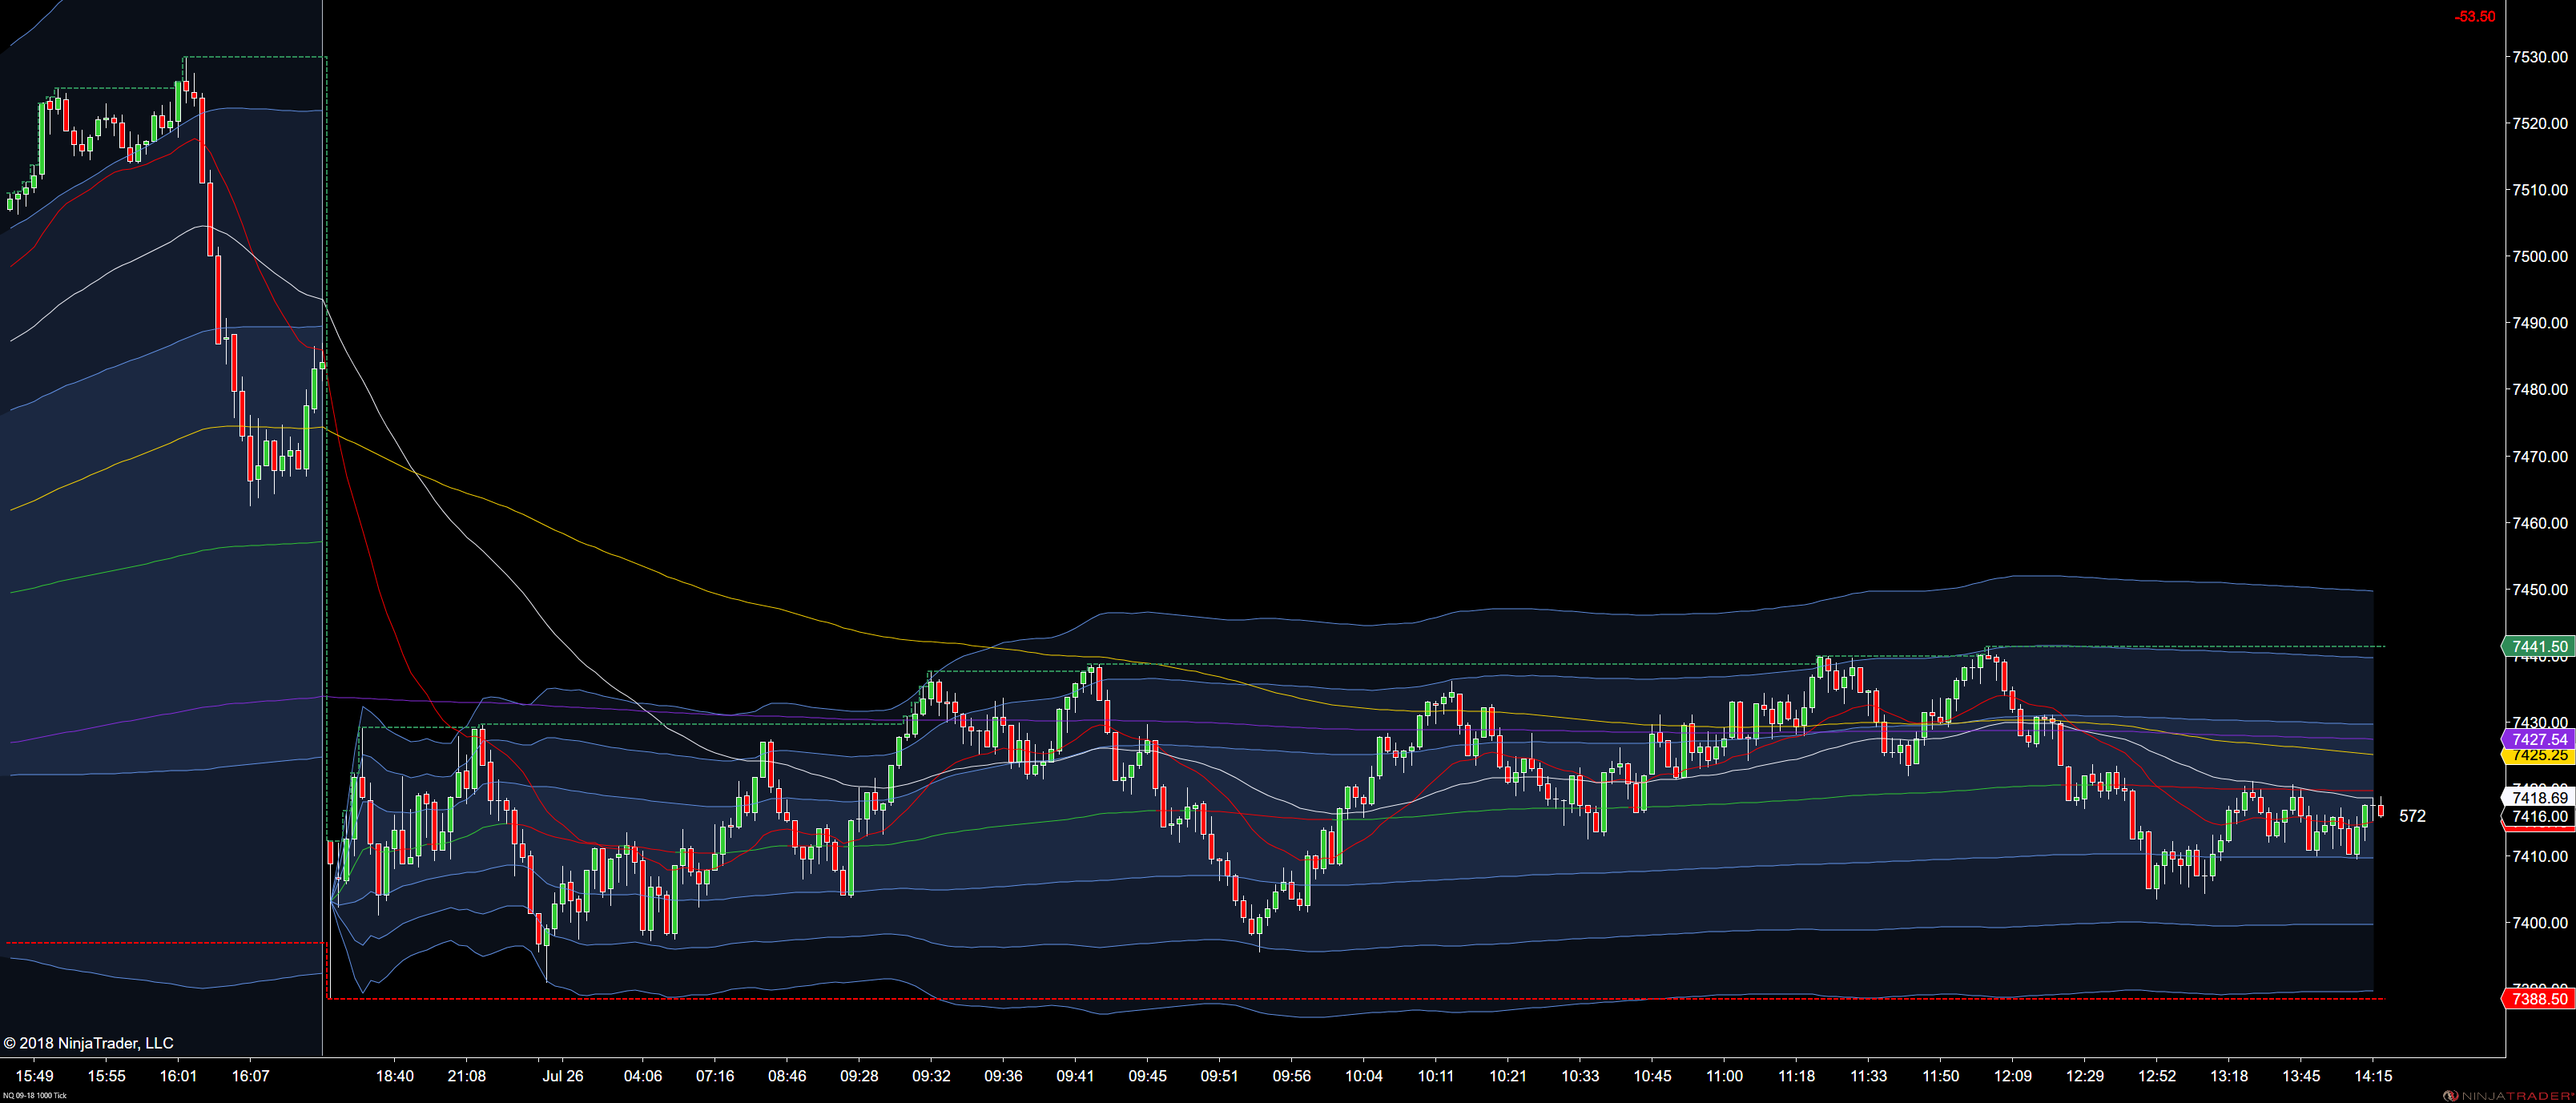Click the 11:33 time axis label

pyautogui.click(x=1868, y=1076)
